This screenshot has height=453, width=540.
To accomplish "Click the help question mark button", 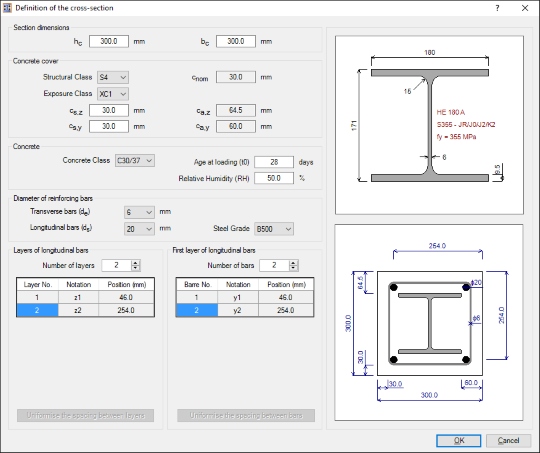I will pos(497,8).
